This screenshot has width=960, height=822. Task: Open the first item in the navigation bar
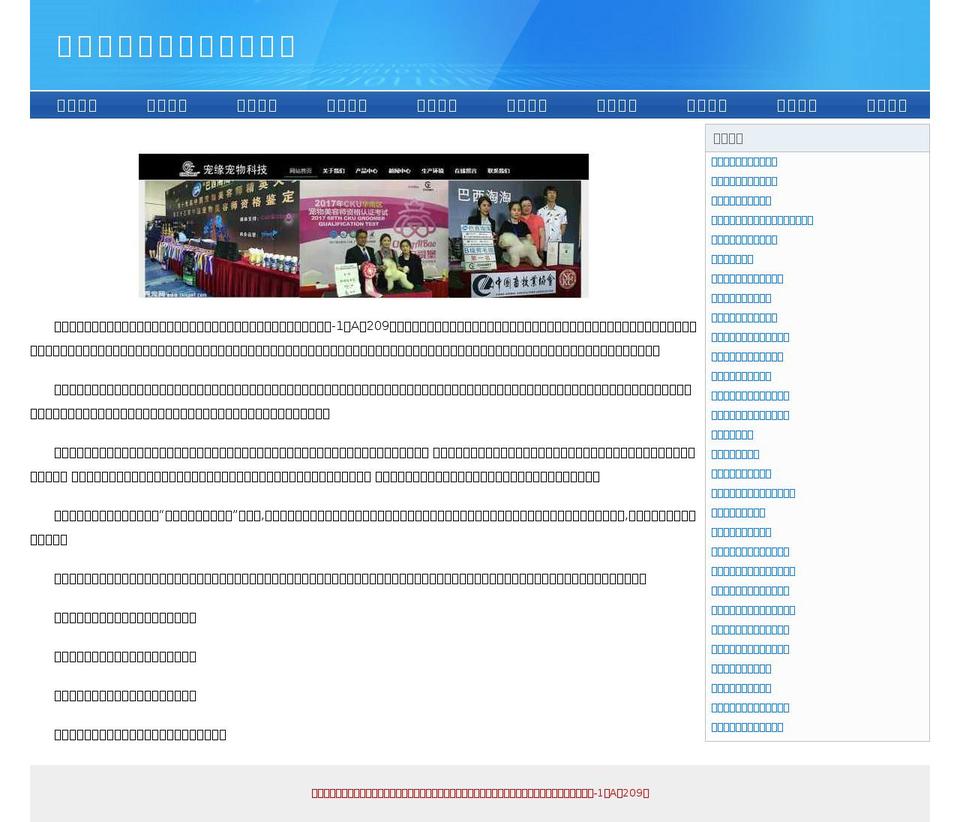coord(77,105)
